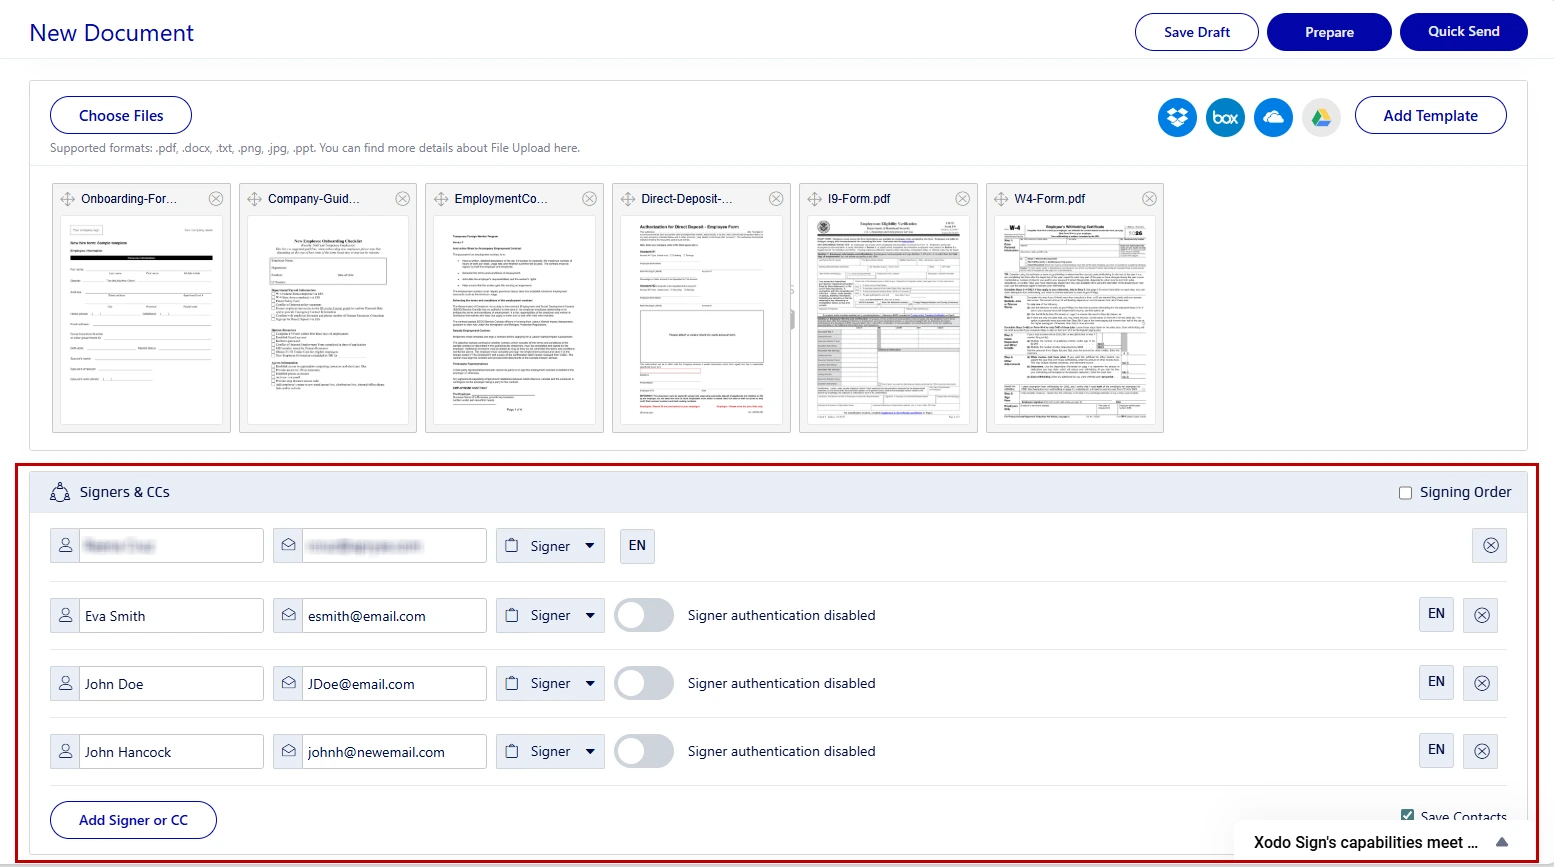This screenshot has height=867, width=1554.
Task: Import files from Dropbox
Action: [x=1177, y=117]
